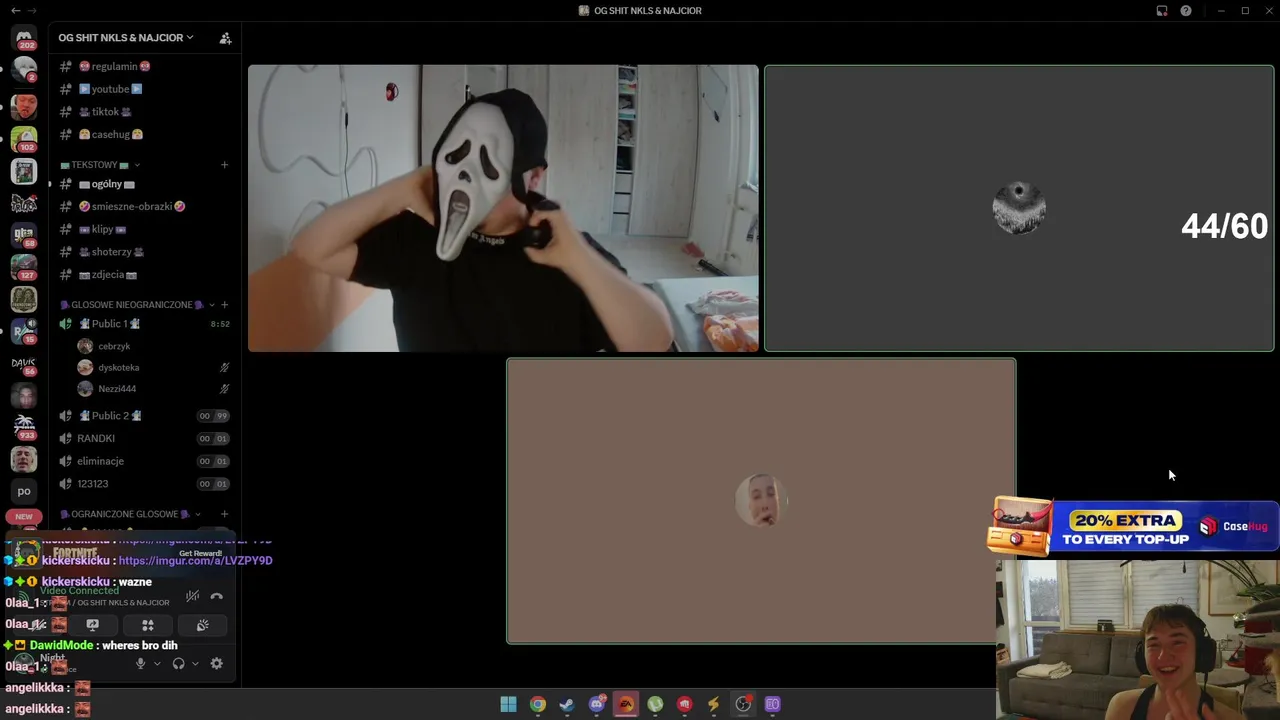
Task: Open GTA server icon with 58 badge
Action: (24, 235)
